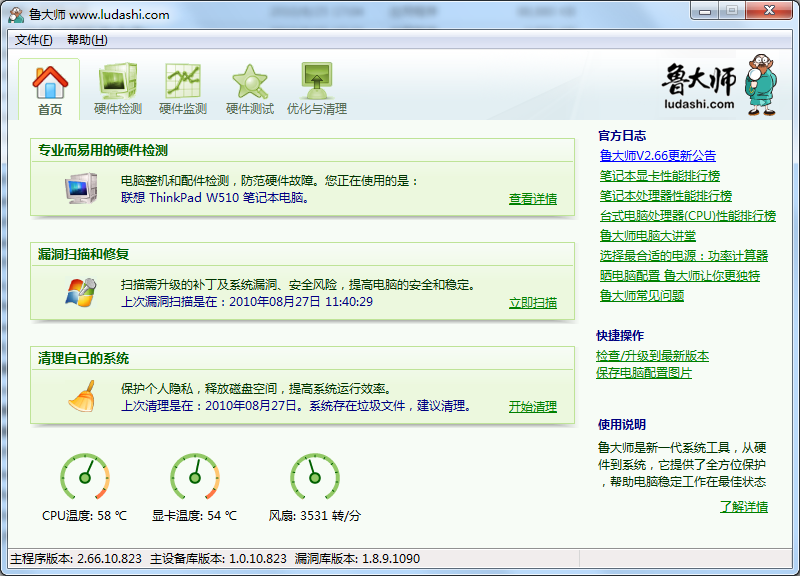Open 笔记本处理器性能排行榜 link
Viewport: 800px width, 576px height.
click(666, 196)
